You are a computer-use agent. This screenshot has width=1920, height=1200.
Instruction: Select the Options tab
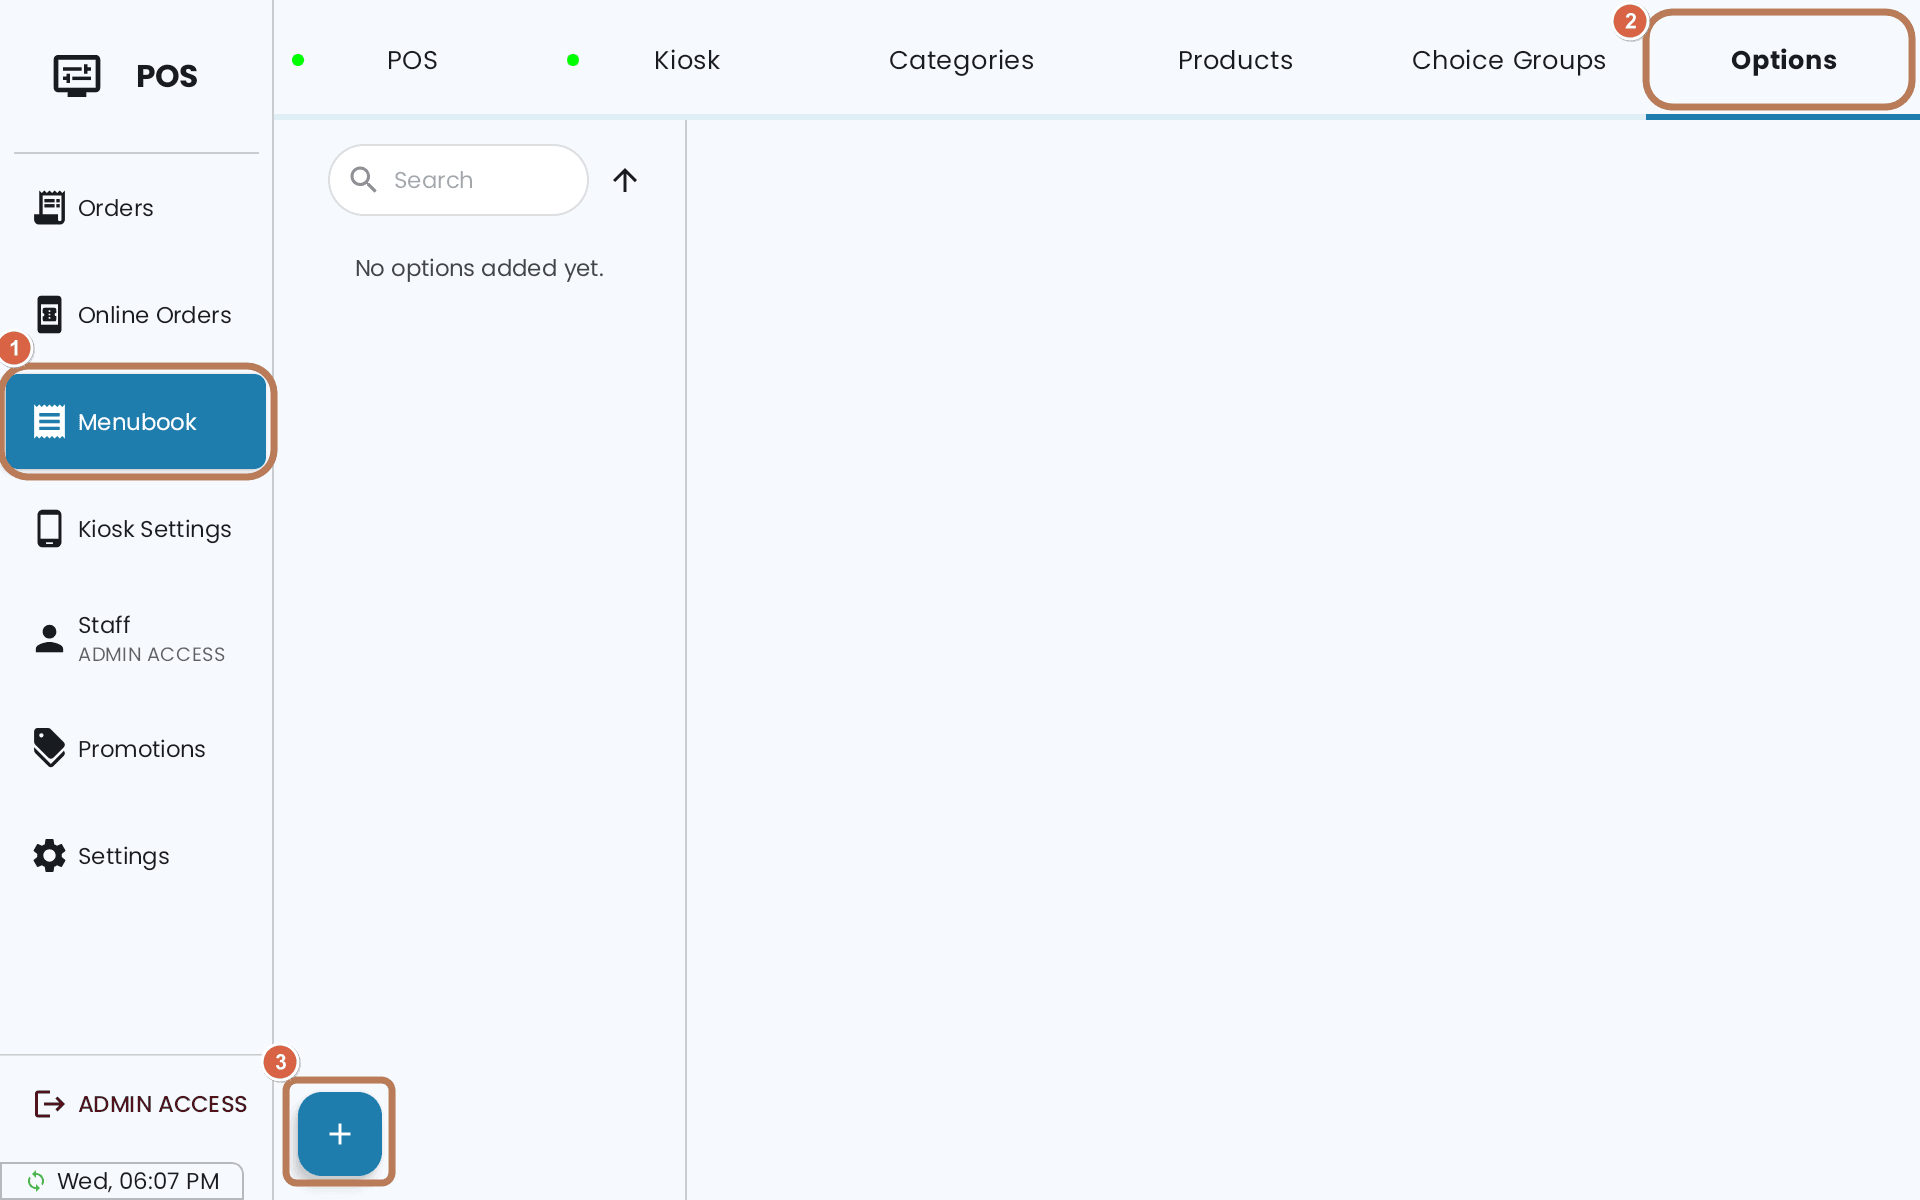pos(1783,60)
